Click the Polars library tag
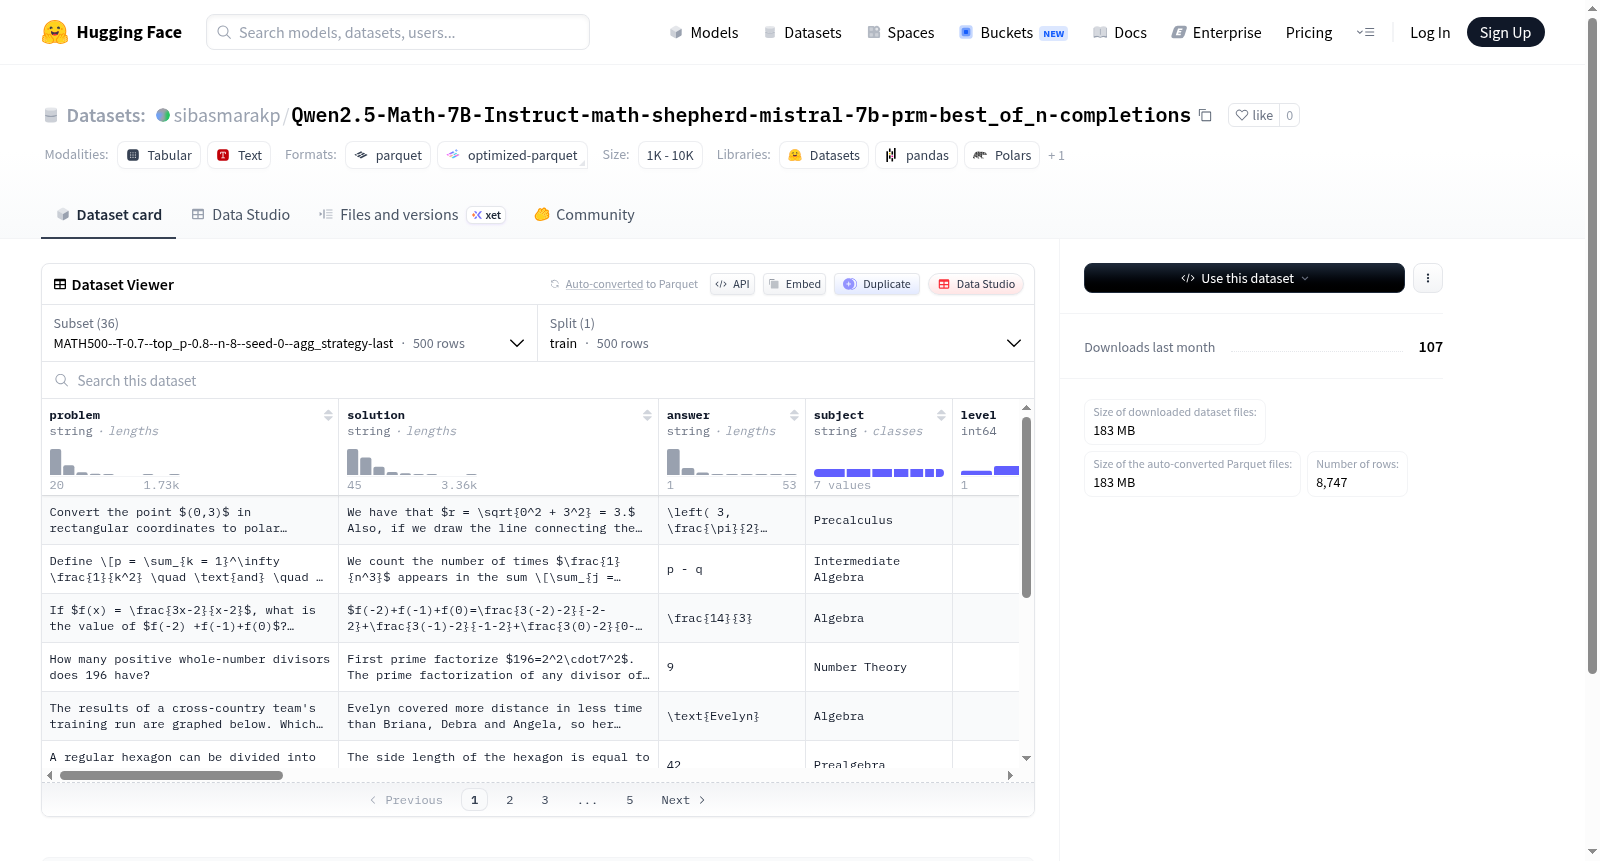Screen dimensions: 1600x861 point(1002,155)
